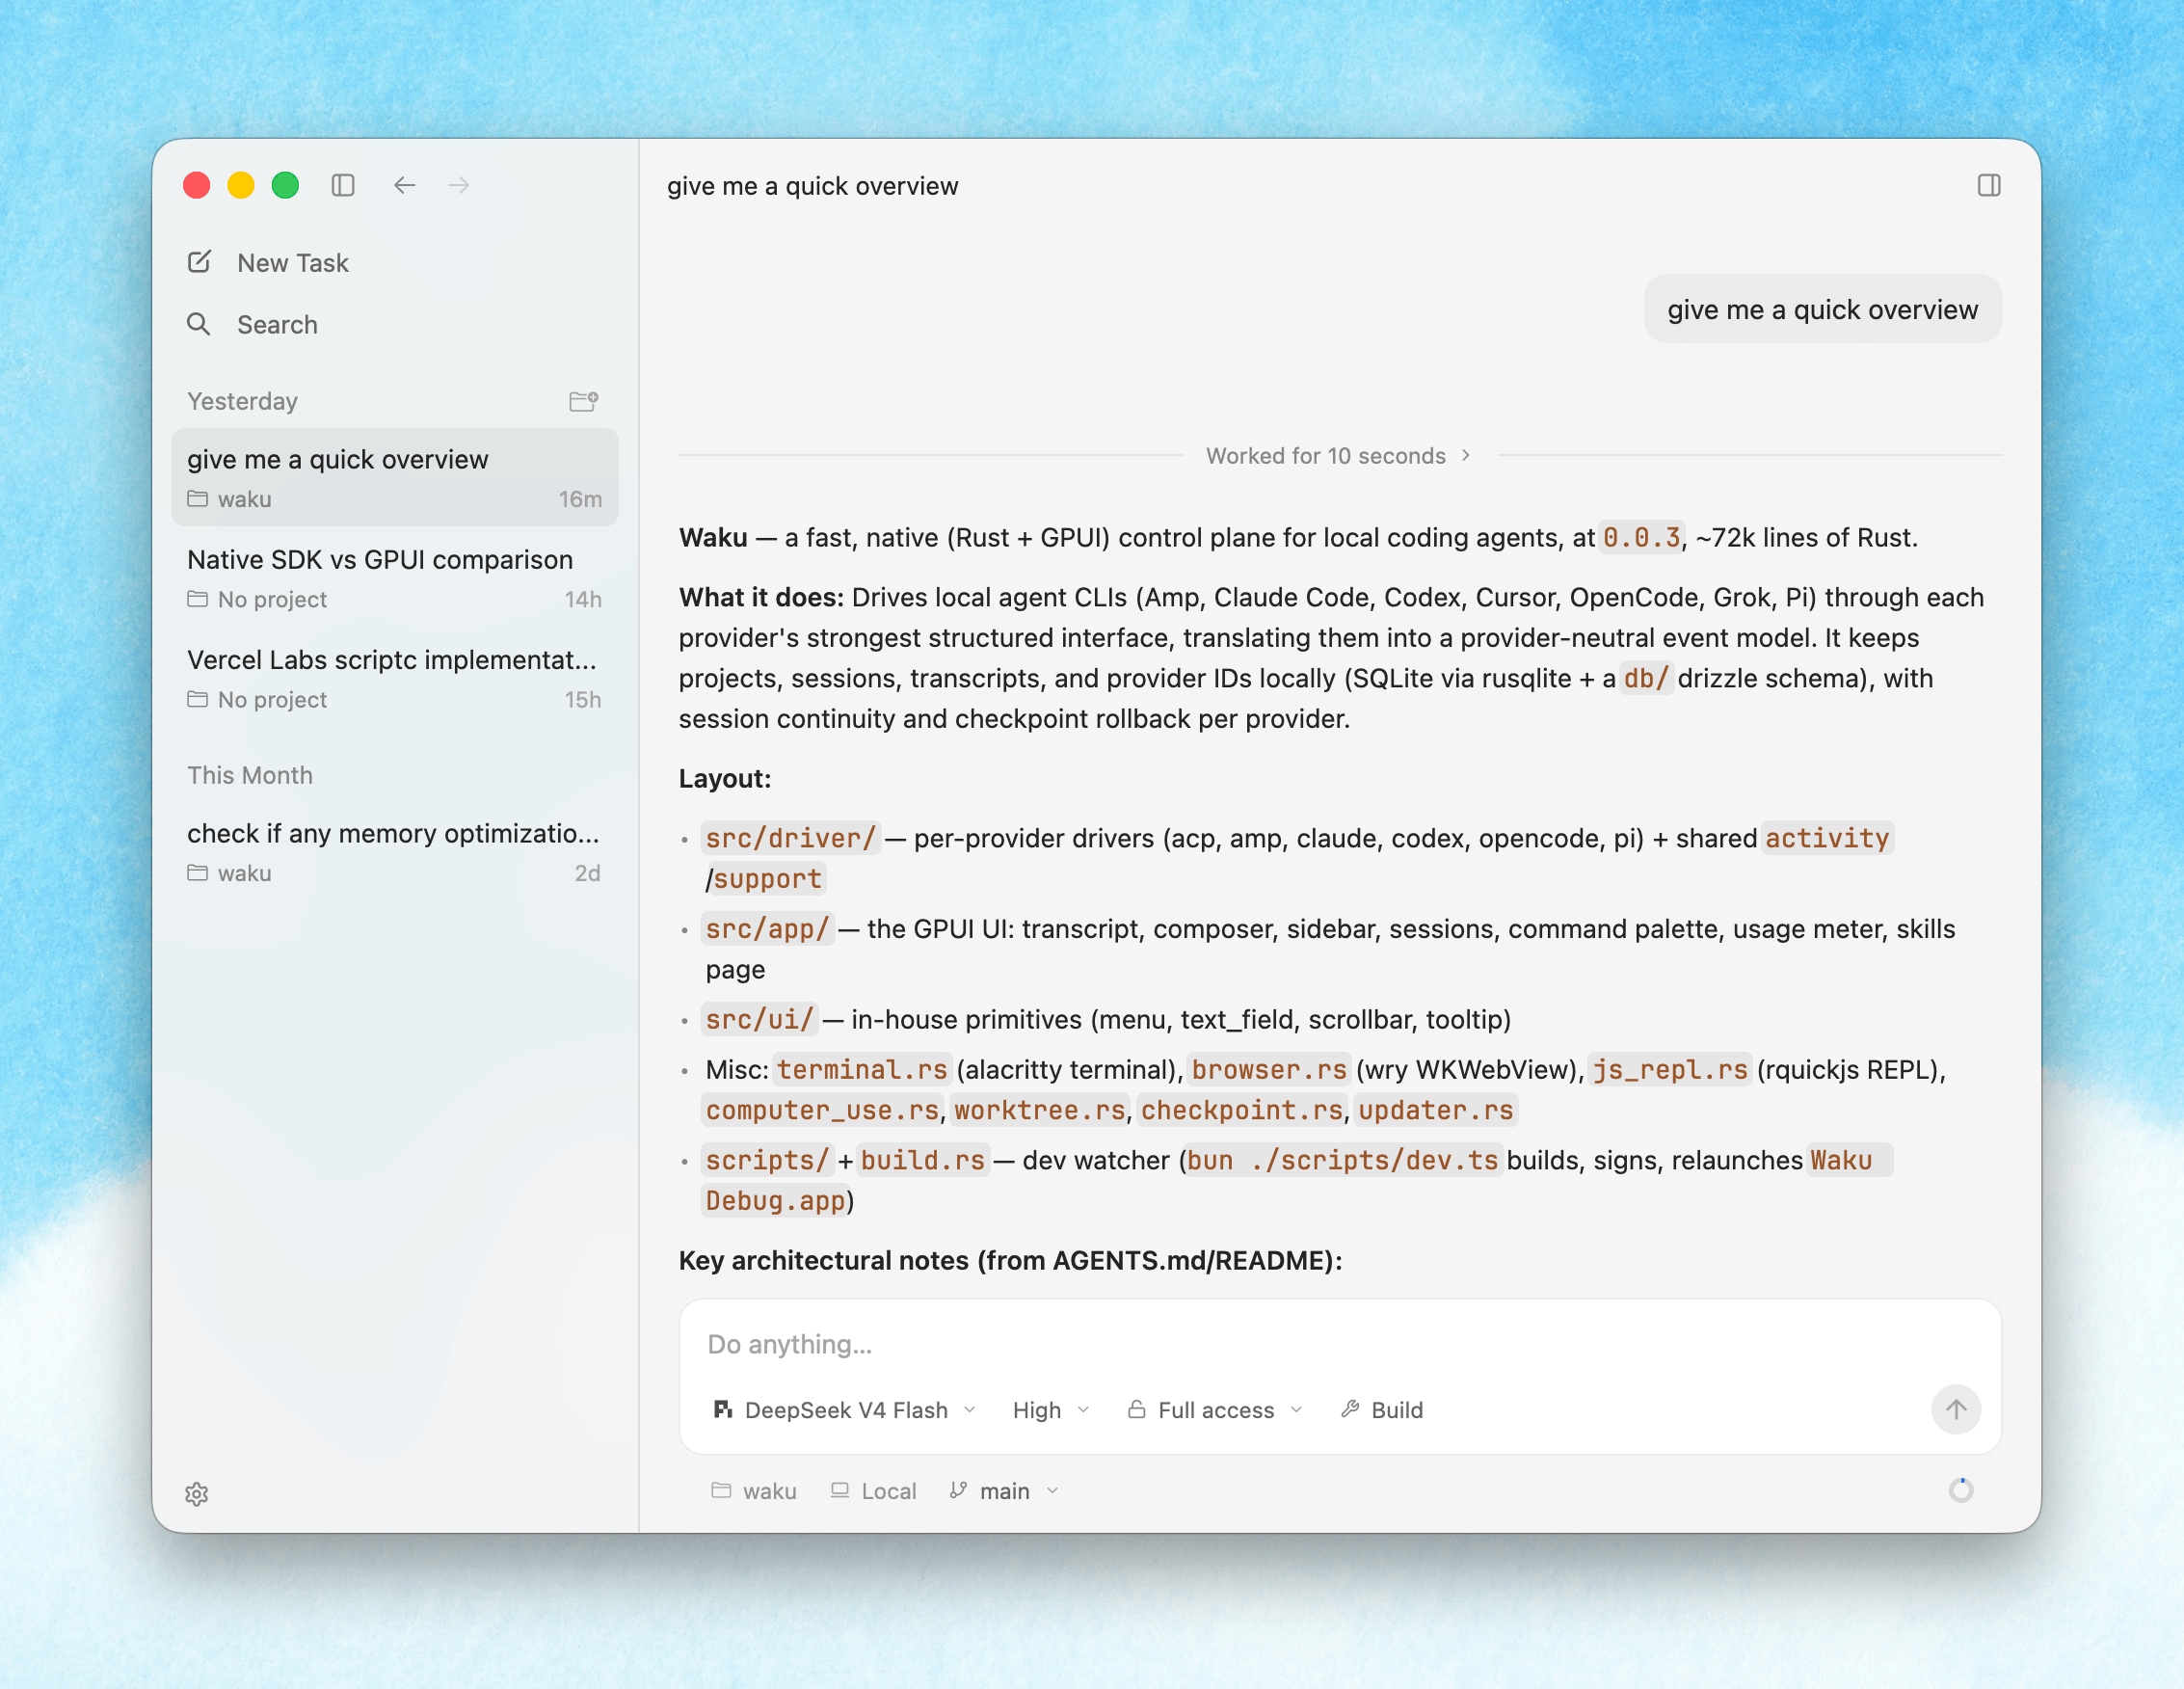Open settings via the gear icon
This screenshot has width=2184, height=1689.
[197, 1493]
